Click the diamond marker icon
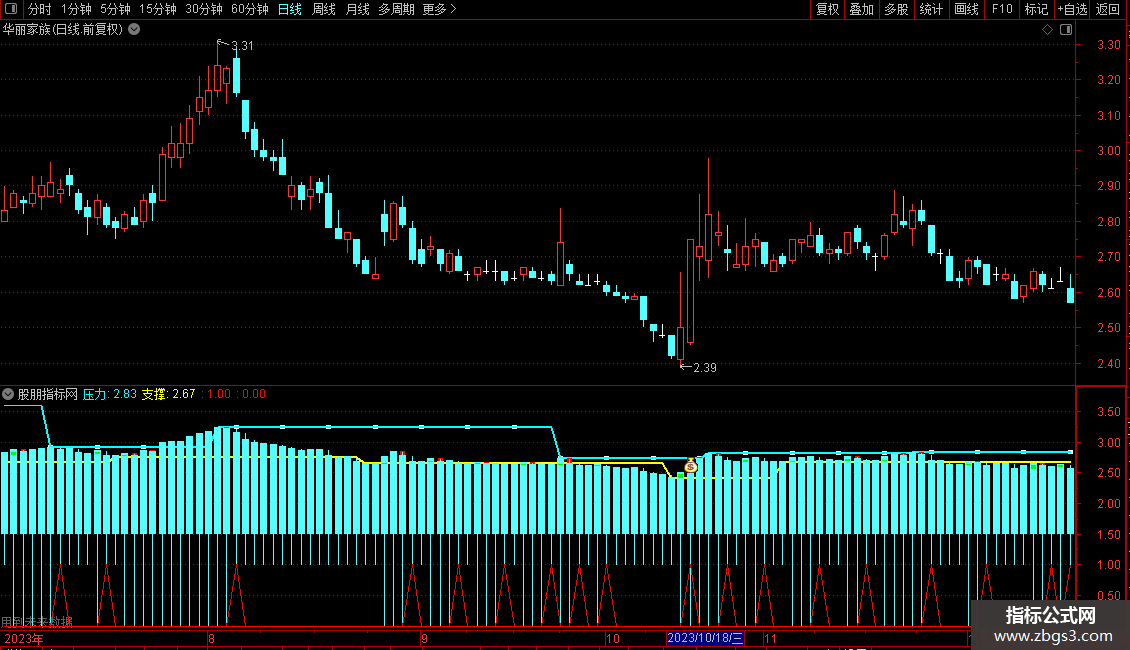 click(x=1047, y=30)
